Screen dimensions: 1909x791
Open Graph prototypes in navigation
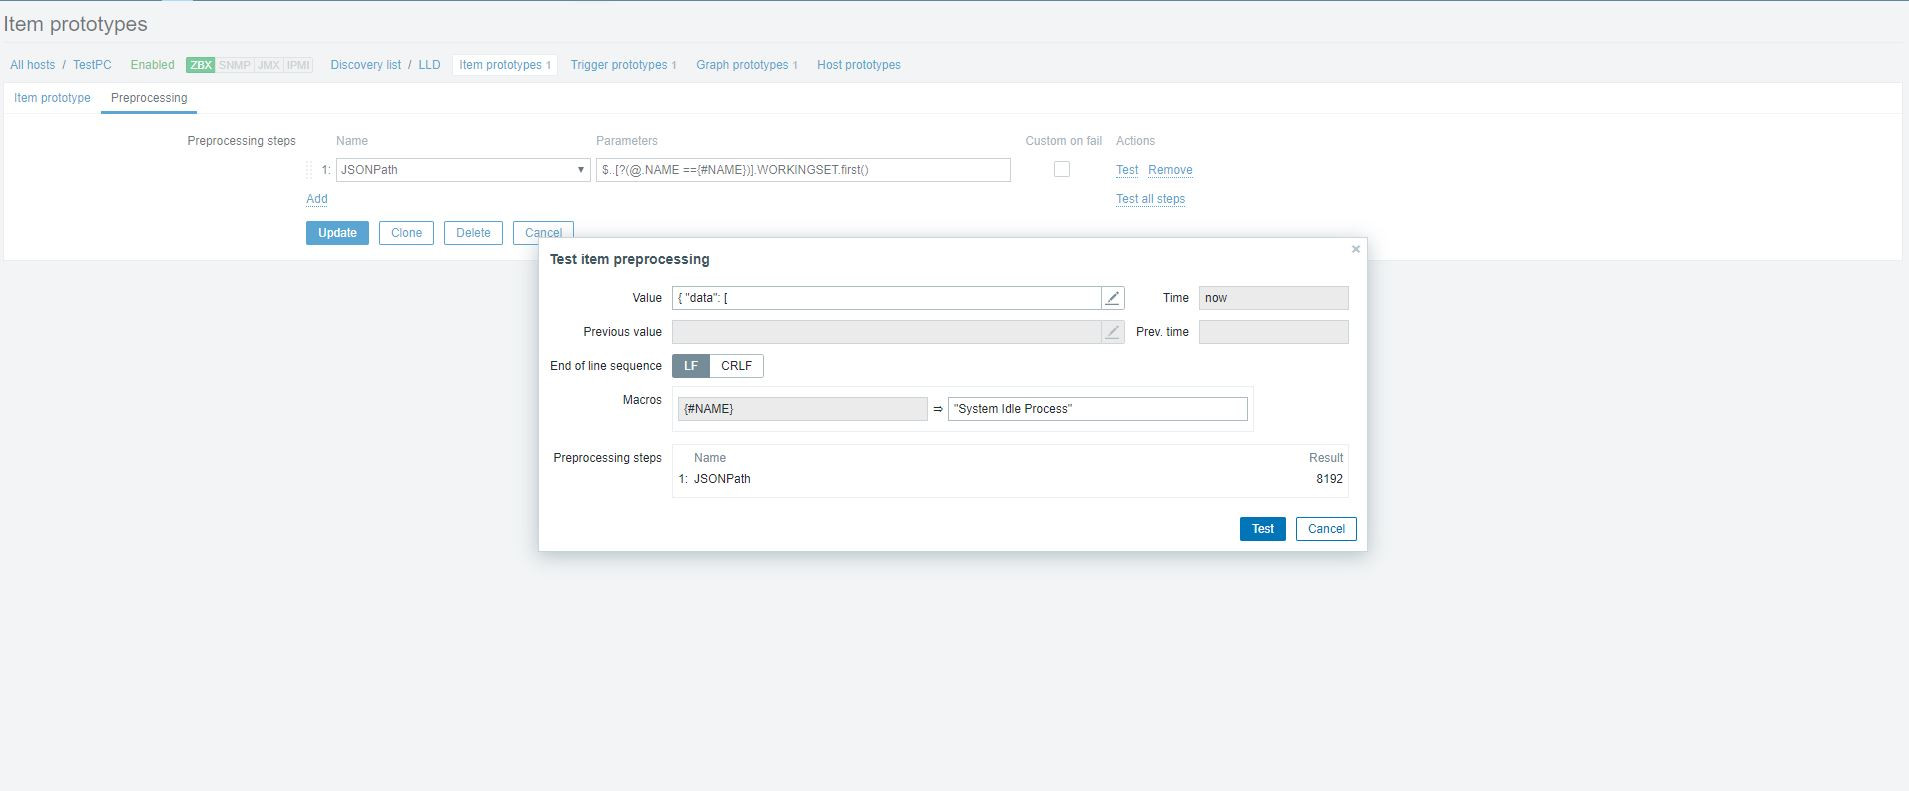(x=742, y=65)
